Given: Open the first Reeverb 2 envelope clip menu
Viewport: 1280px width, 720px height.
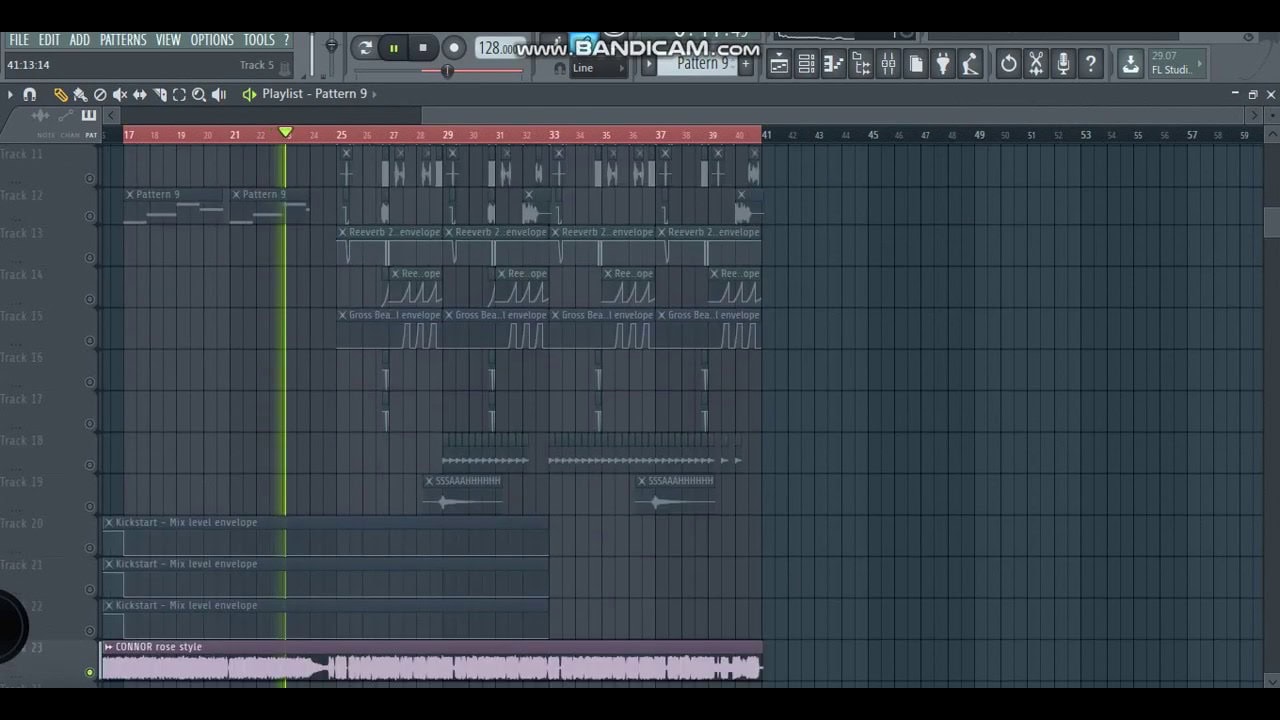Looking at the screenshot, I should pos(343,232).
